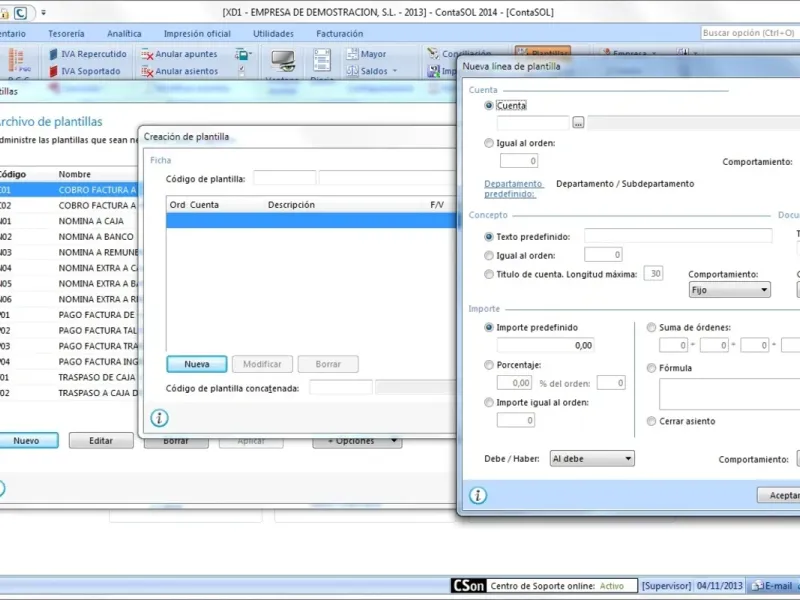
Task: Click the Buscar opción search box
Action: coord(749,33)
